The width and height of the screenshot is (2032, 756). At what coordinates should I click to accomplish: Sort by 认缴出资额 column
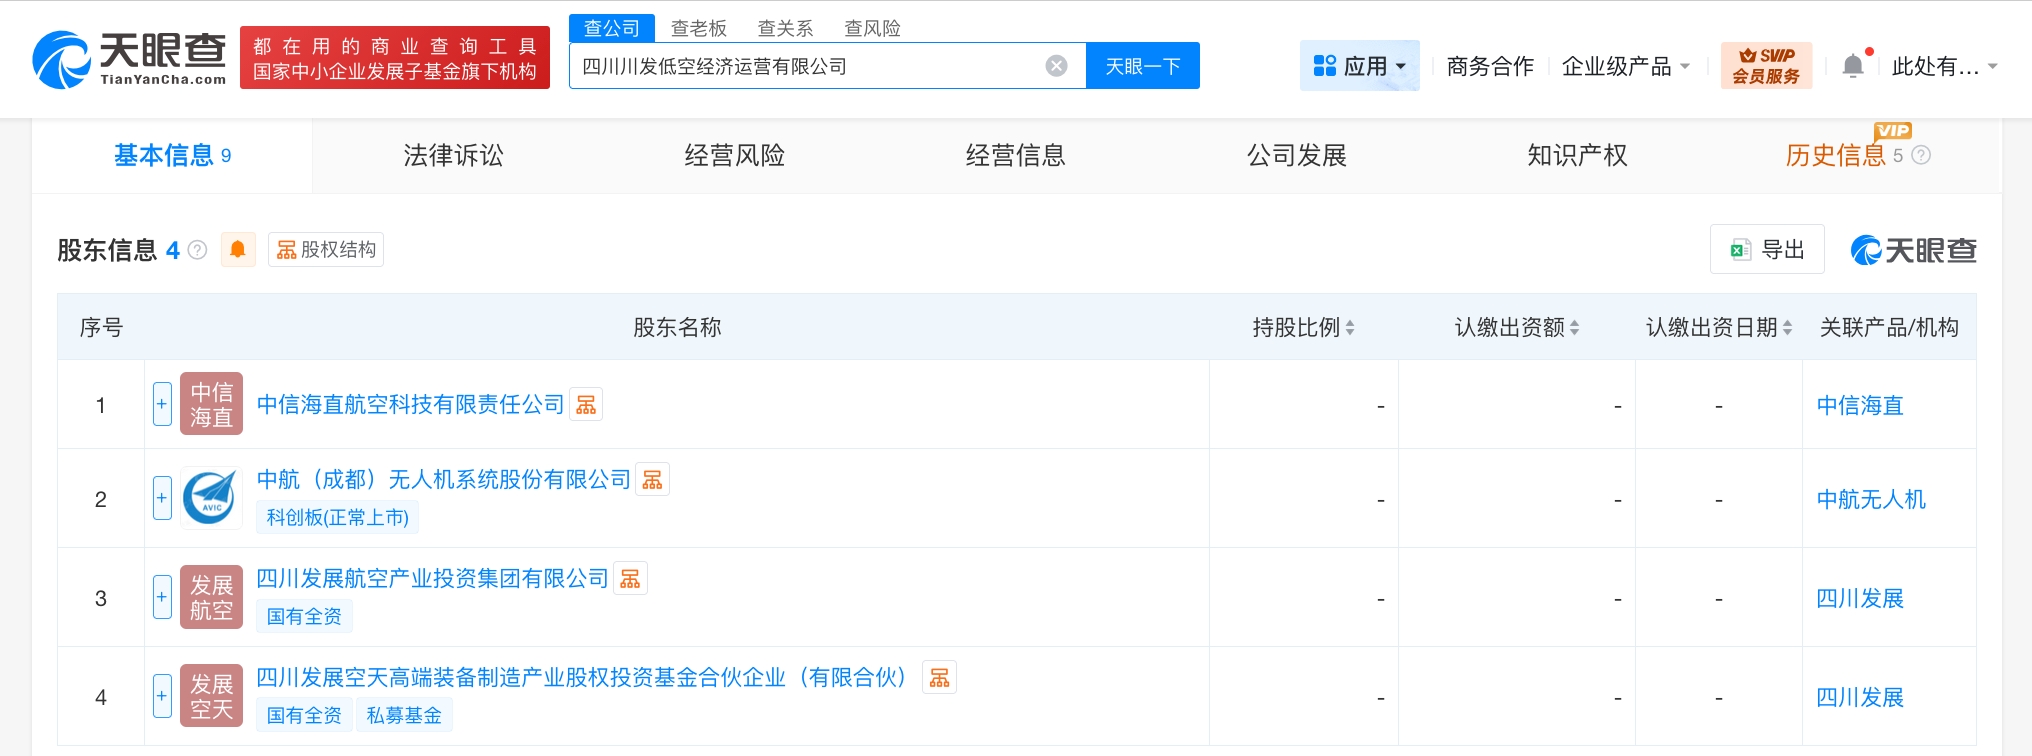(1516, 327)
